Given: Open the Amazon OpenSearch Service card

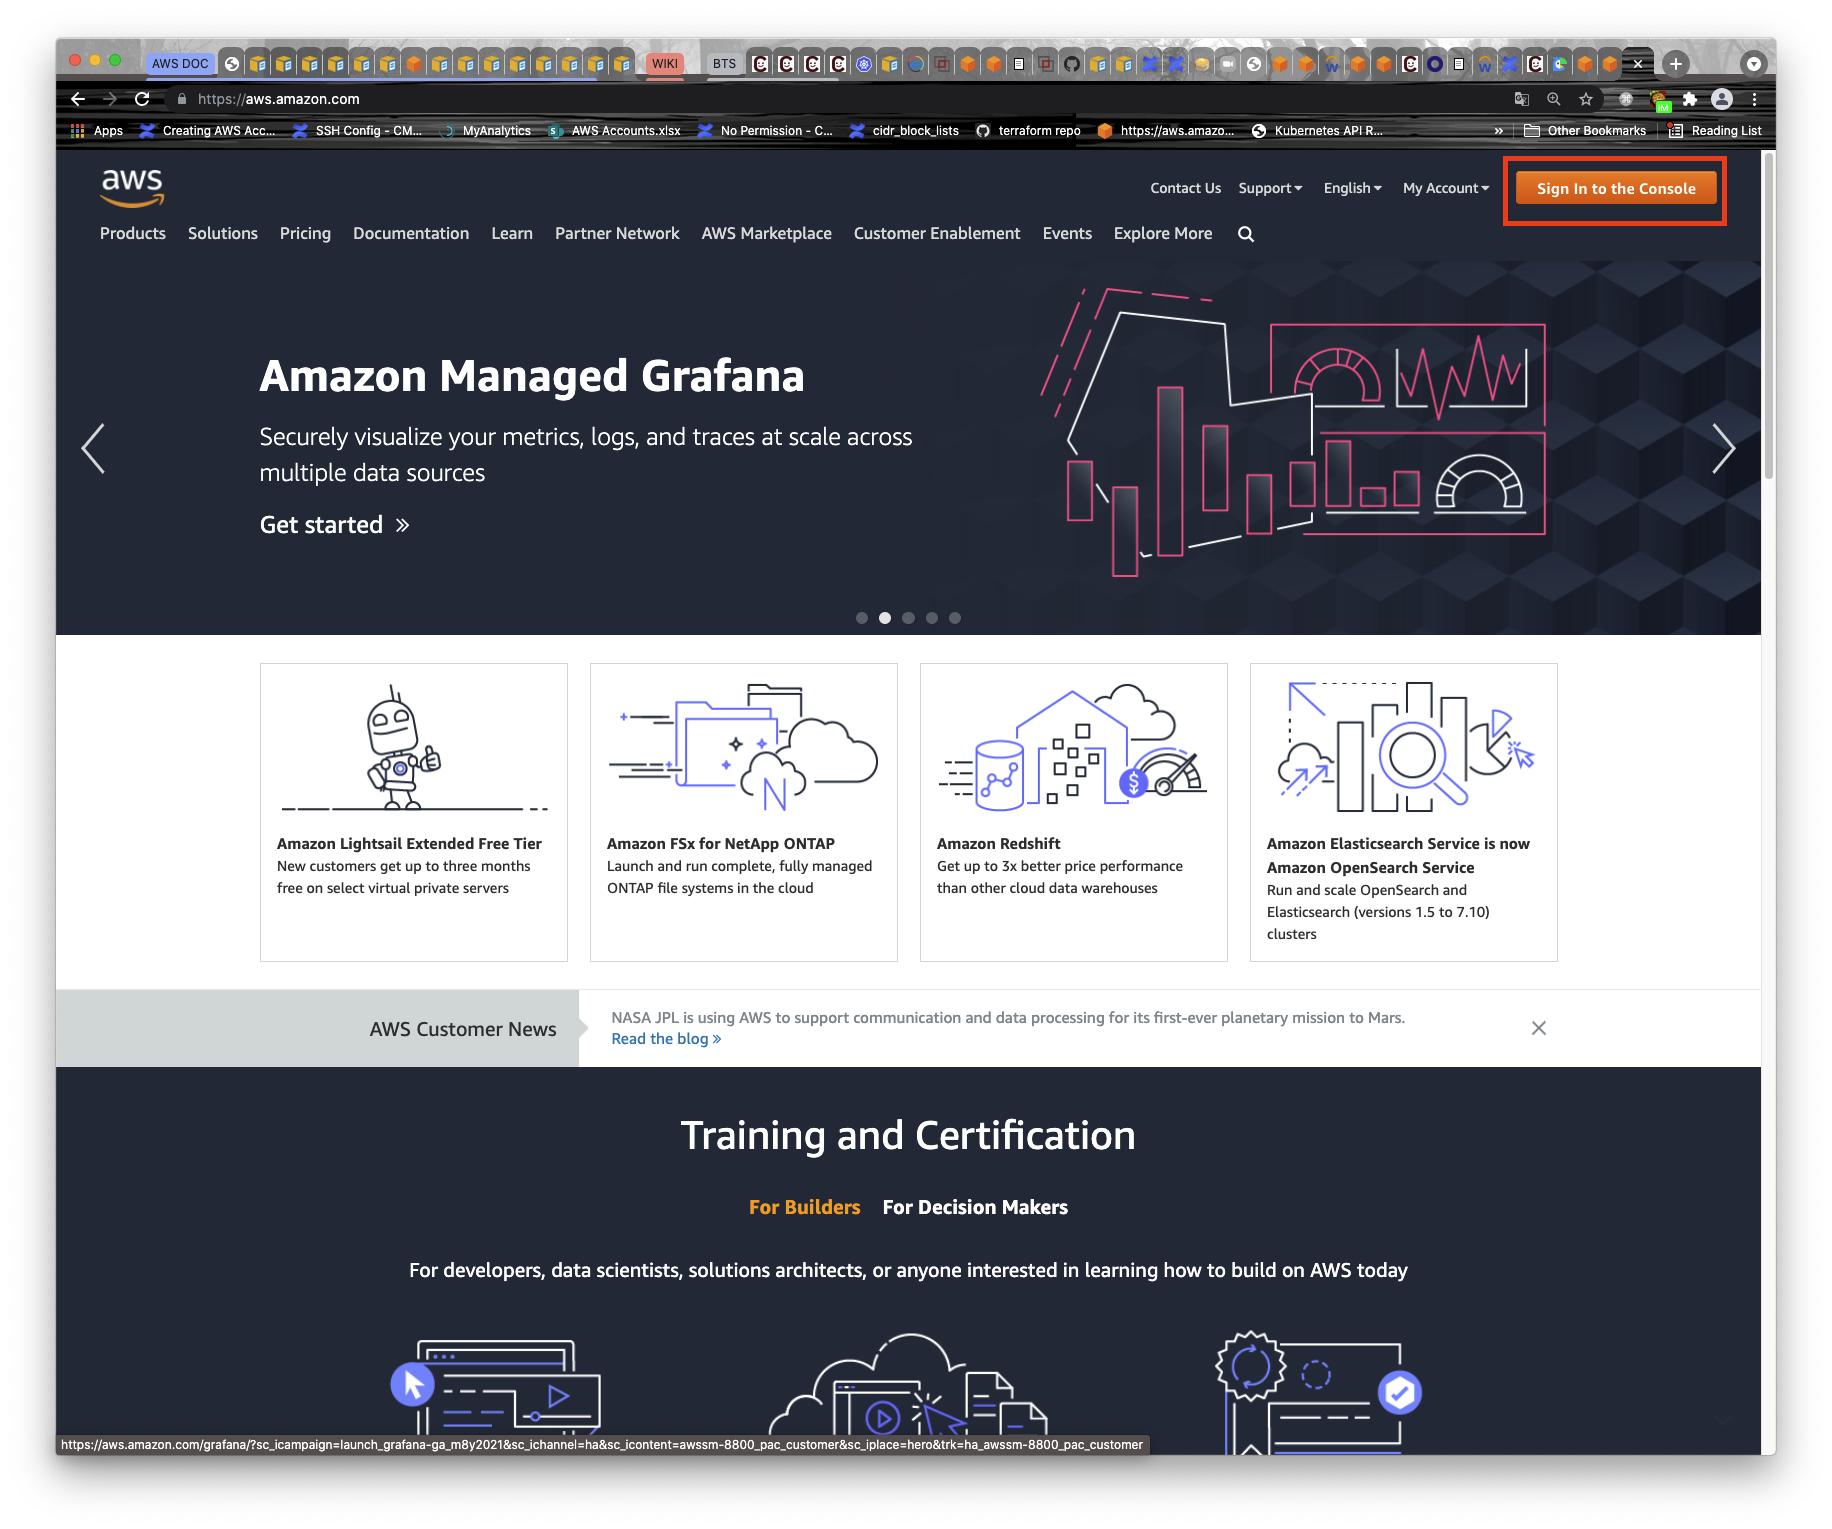Looking at the screenshot, I should 1404,812.
